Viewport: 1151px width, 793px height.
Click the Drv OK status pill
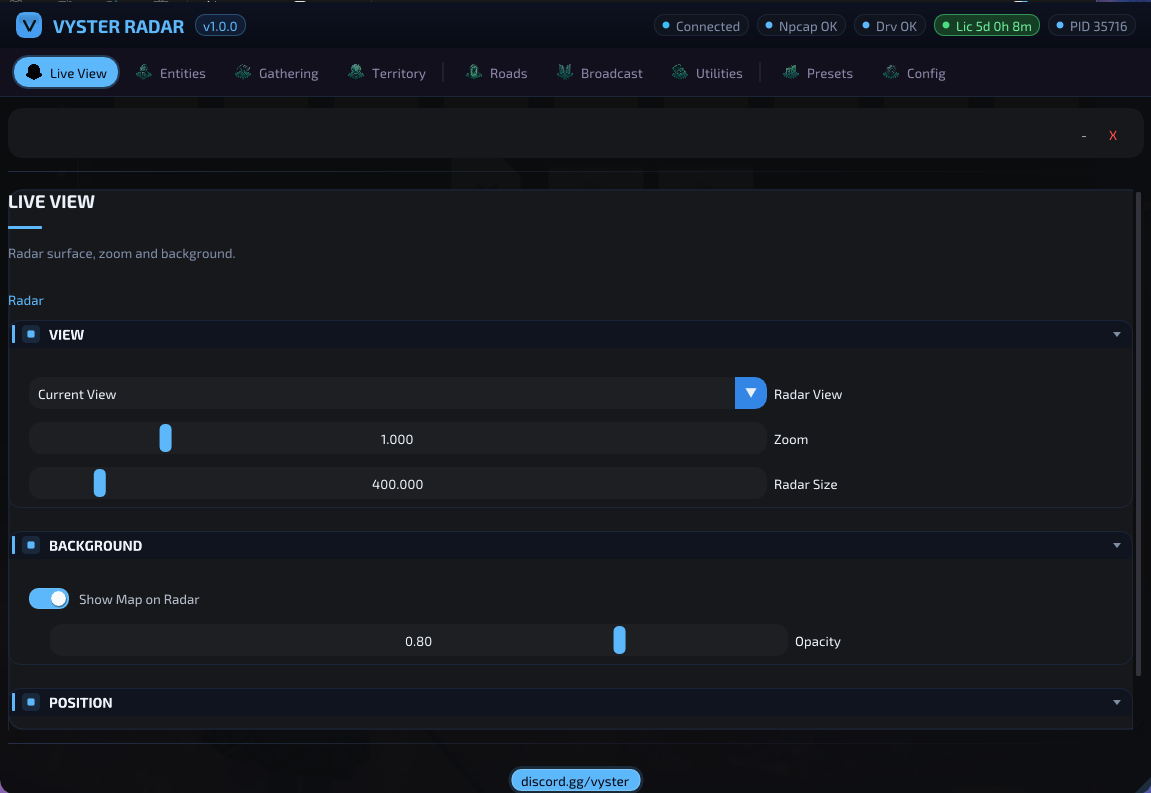click(x=889, y=26)
